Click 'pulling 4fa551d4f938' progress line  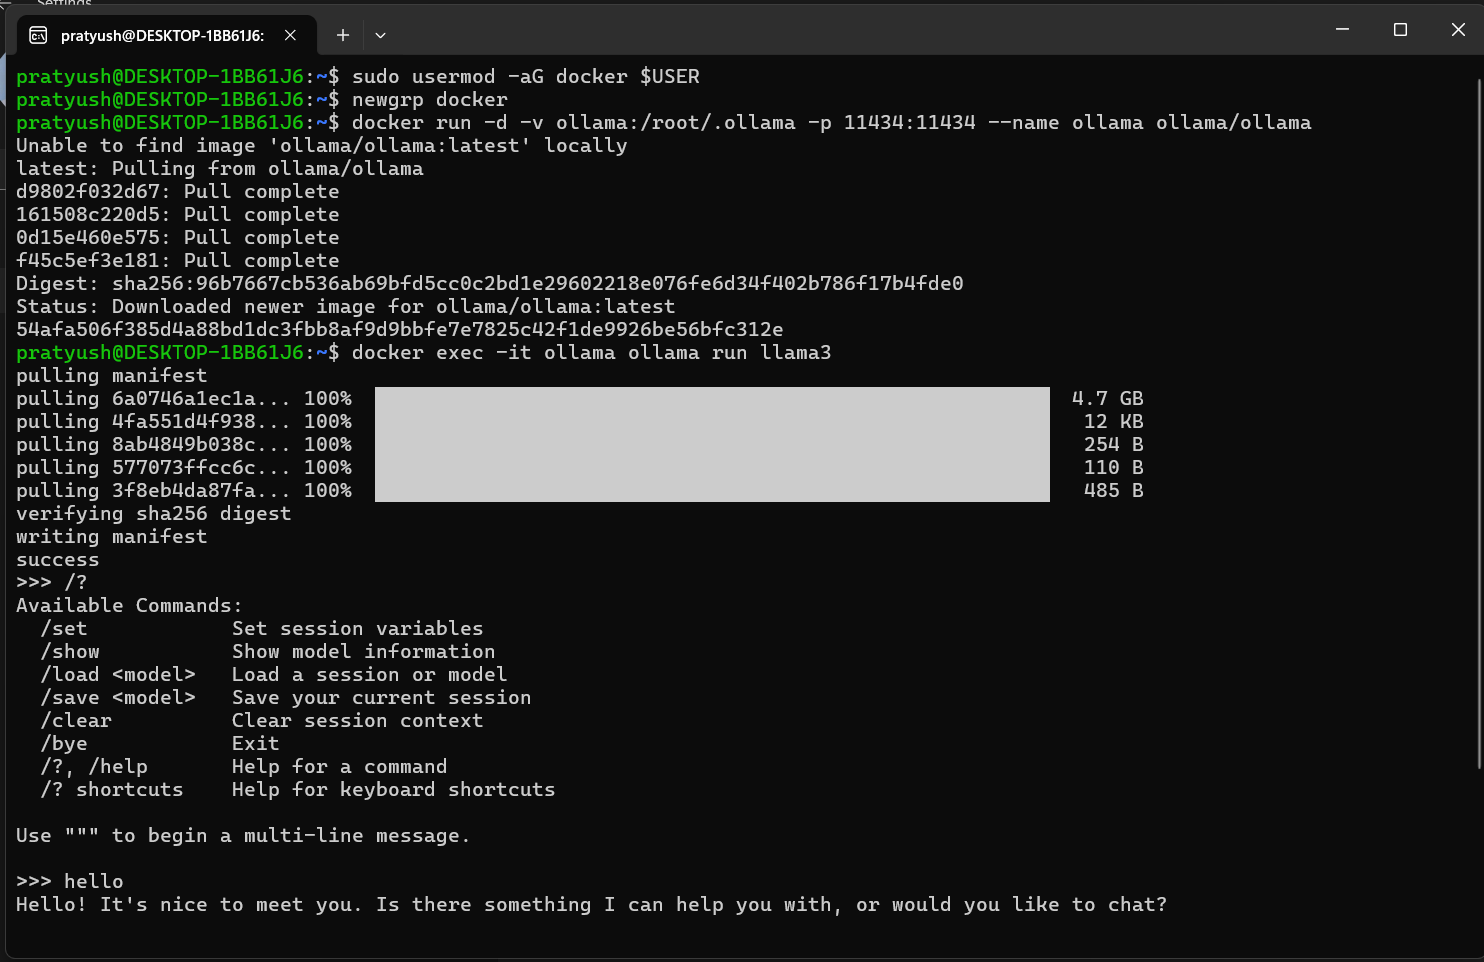[580, 422]
